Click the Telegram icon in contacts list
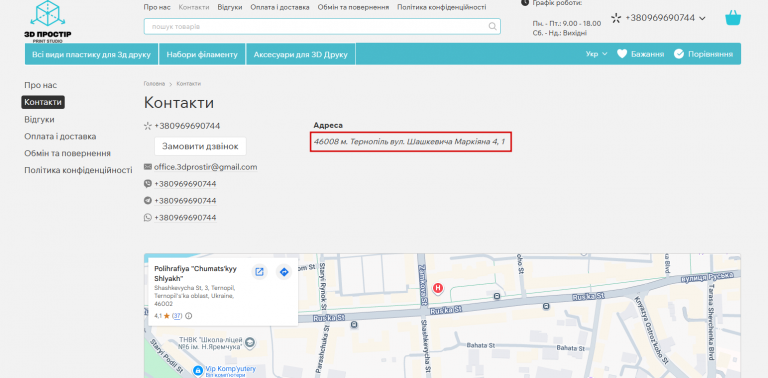Image resolution: width=768 pixels, height=378 pixels. [147, 200]
